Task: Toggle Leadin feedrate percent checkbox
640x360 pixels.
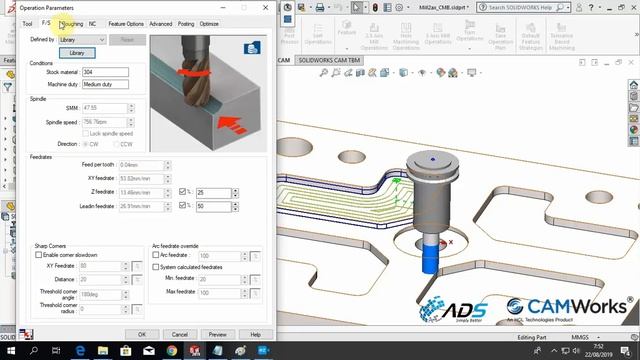Action: tap(182, 205)
